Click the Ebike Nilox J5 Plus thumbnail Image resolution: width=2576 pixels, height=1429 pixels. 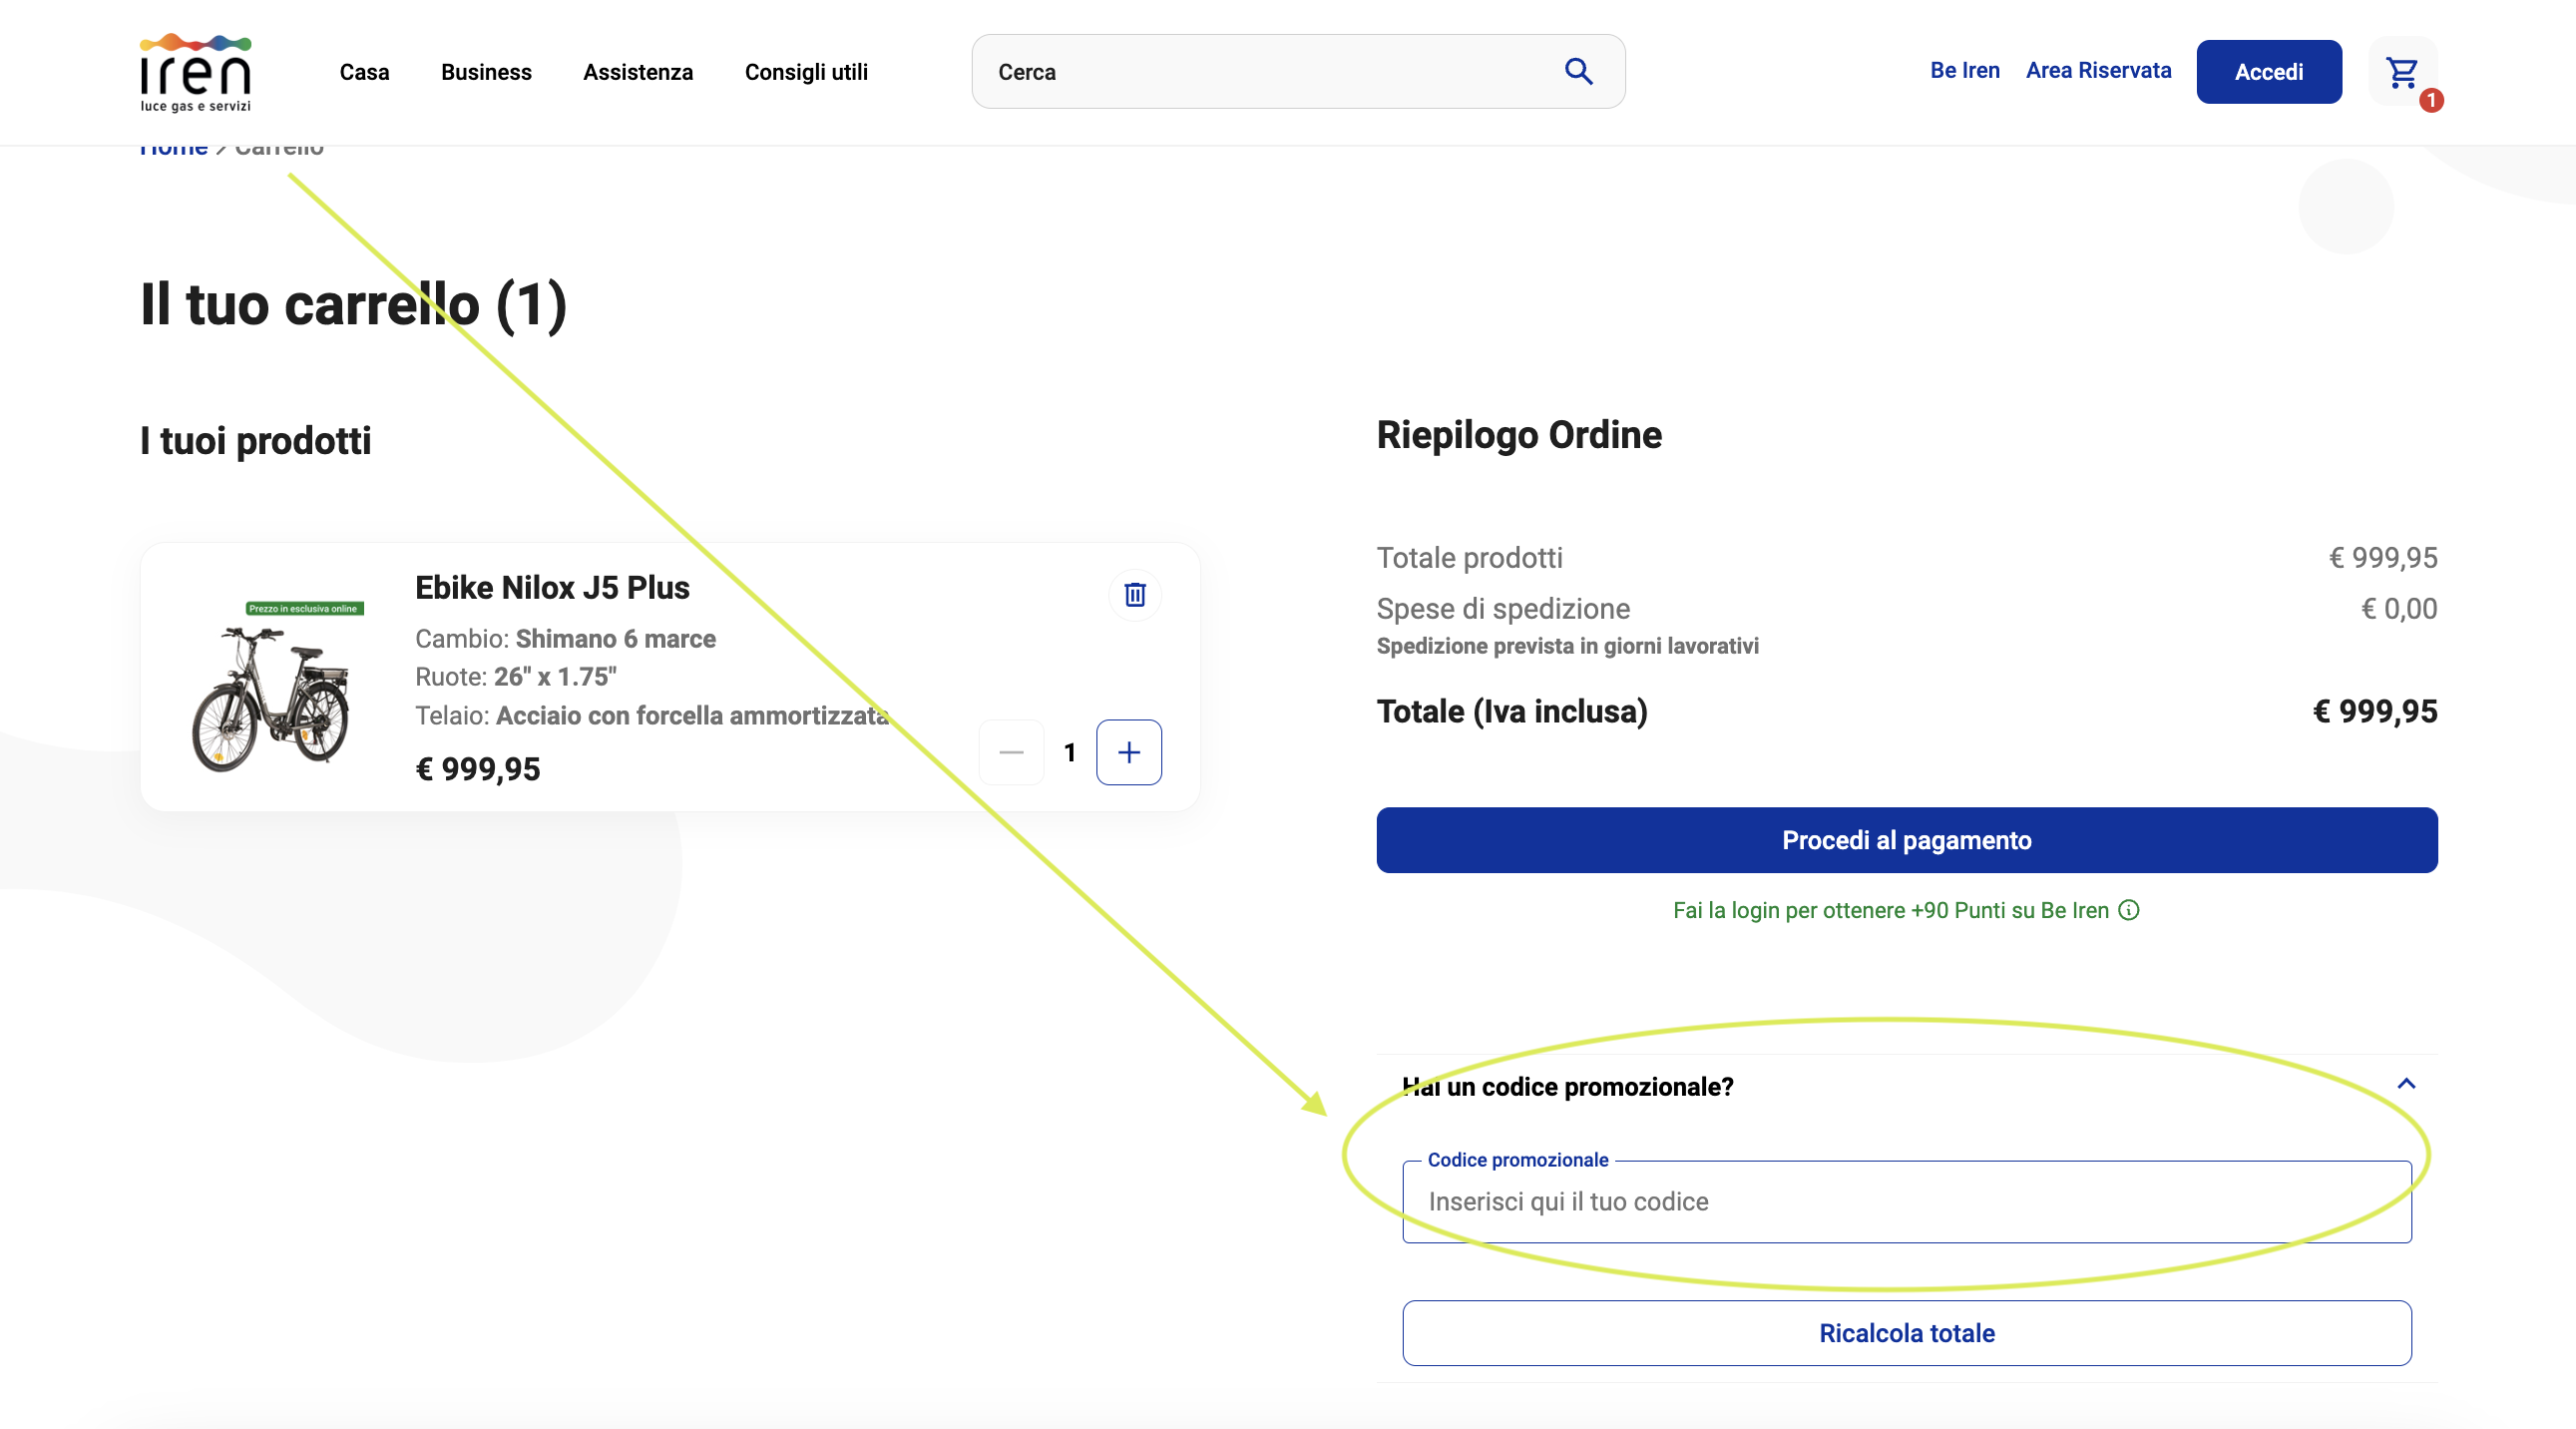[275, 686]
